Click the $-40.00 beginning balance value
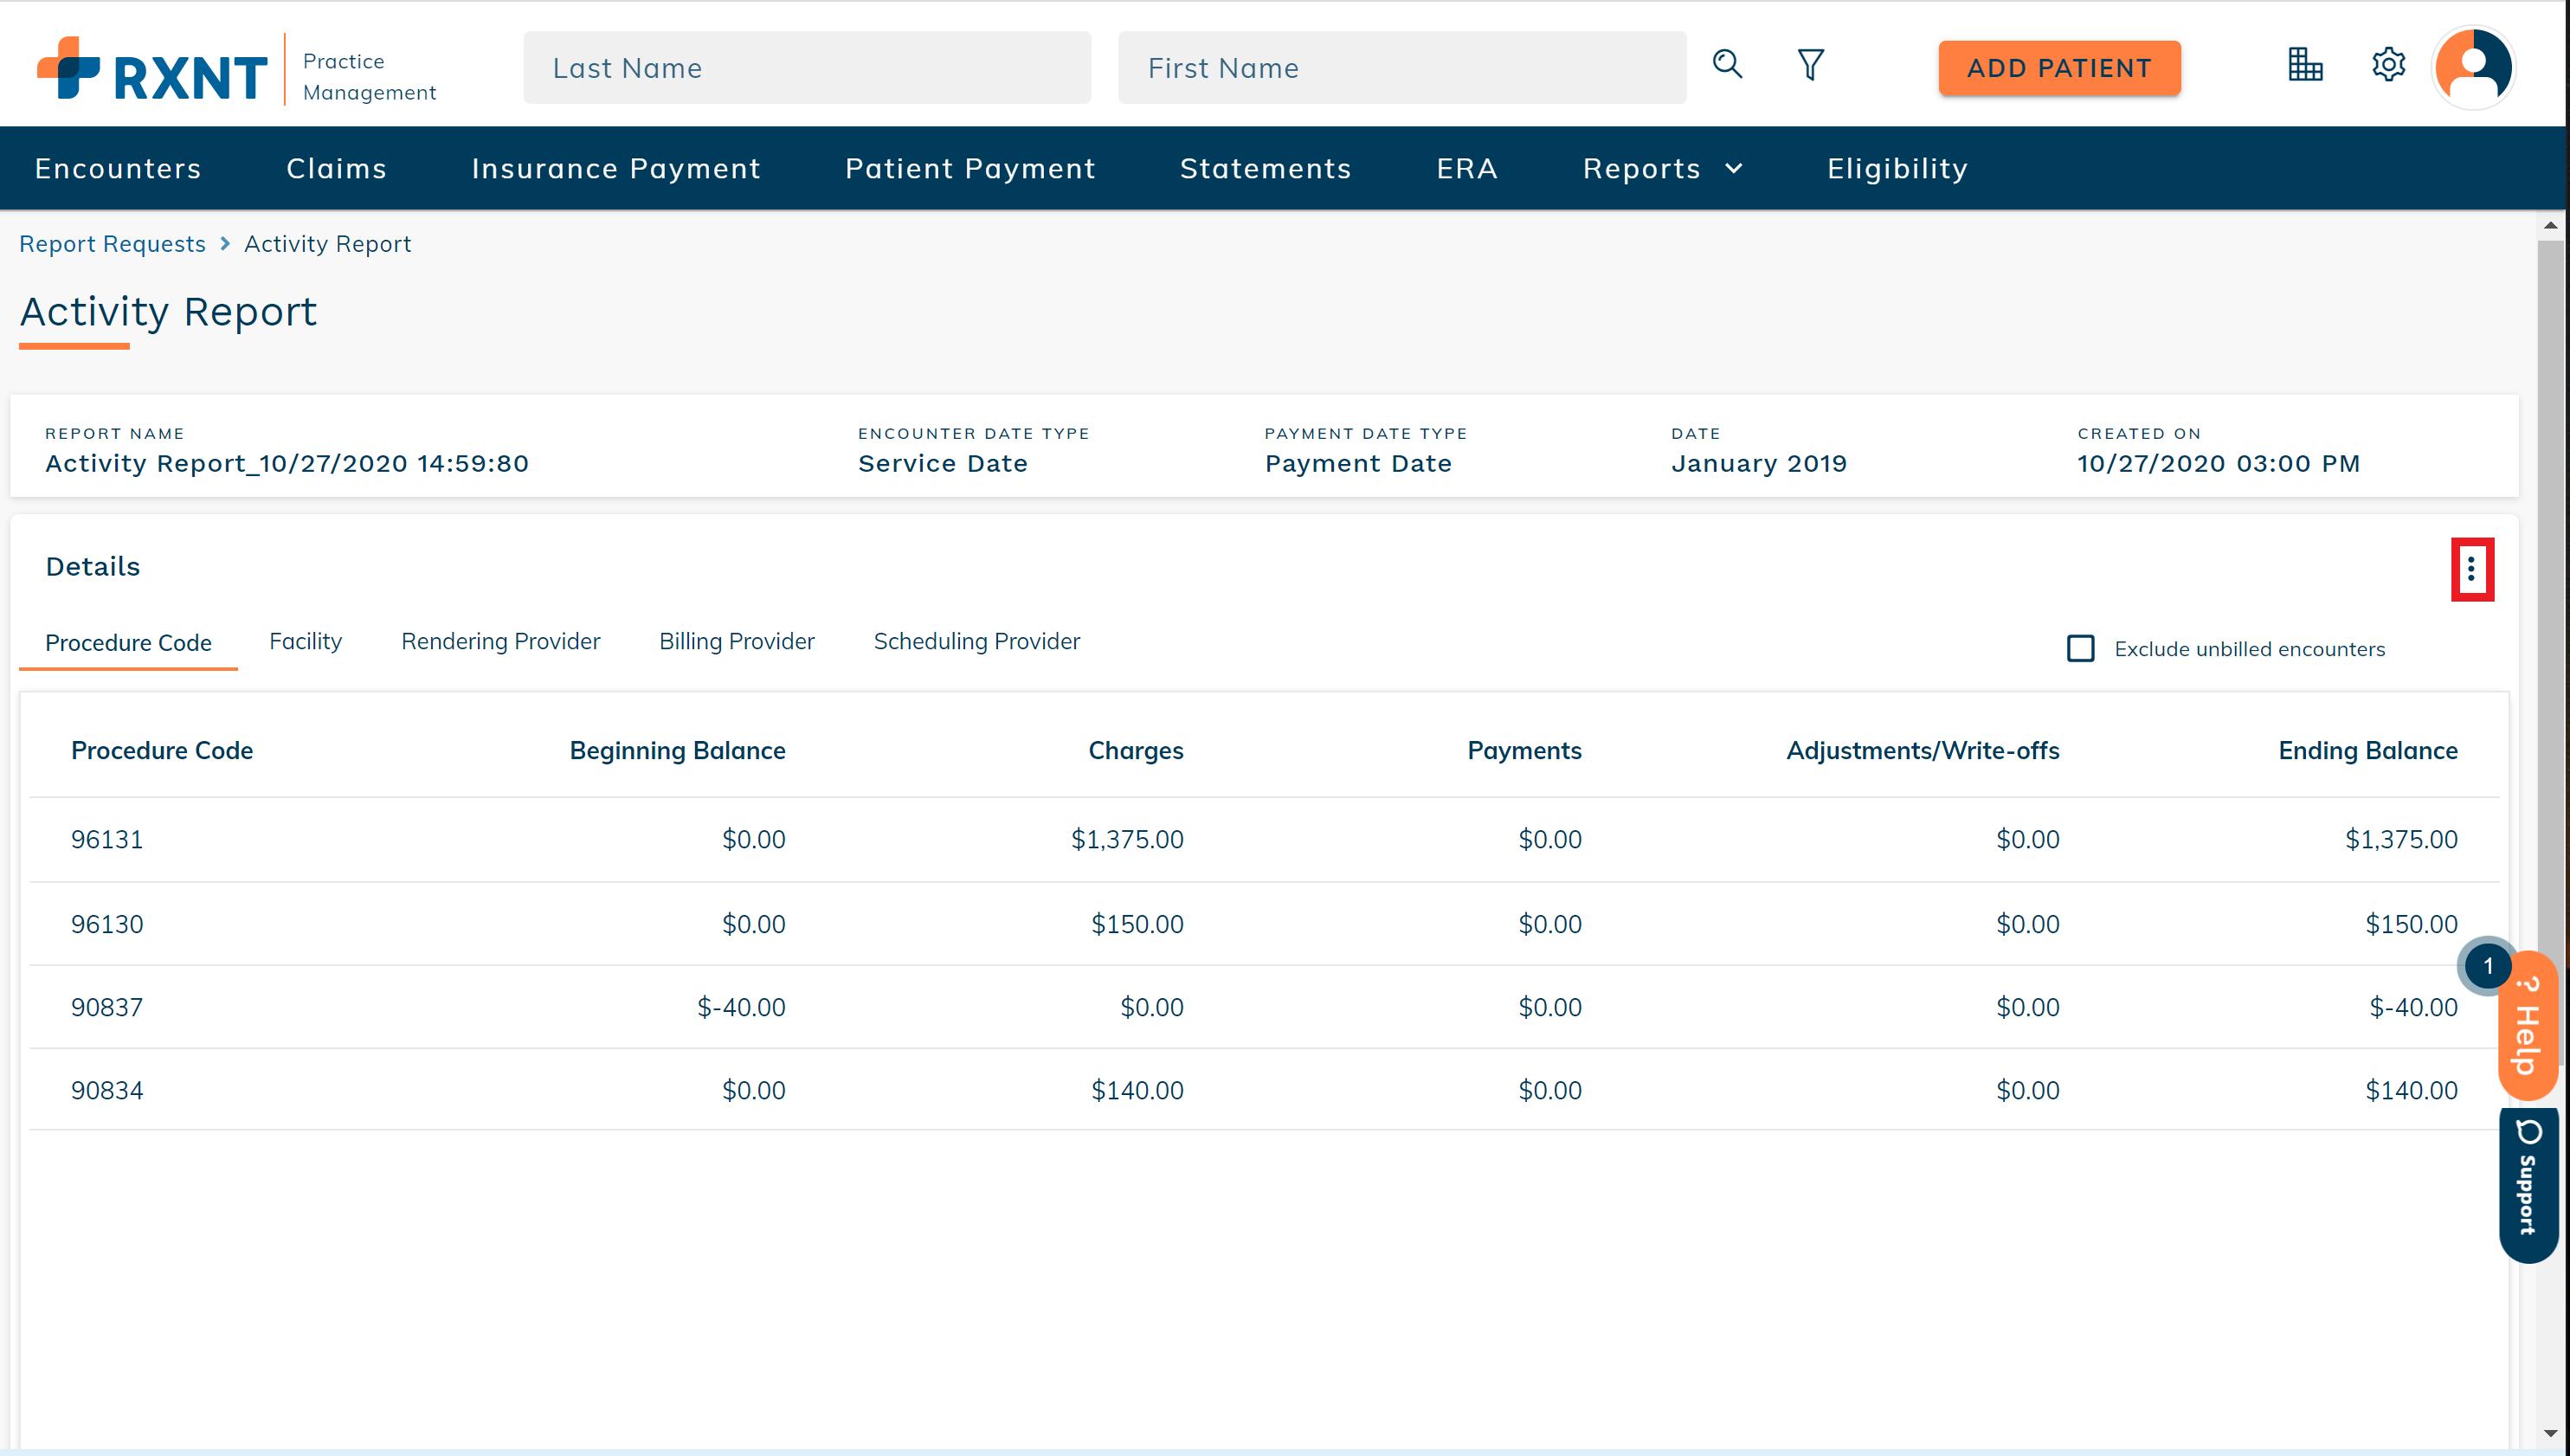Image resolution: width=2570 pixels, height=1456 pixels. [x=741, y=1007]
